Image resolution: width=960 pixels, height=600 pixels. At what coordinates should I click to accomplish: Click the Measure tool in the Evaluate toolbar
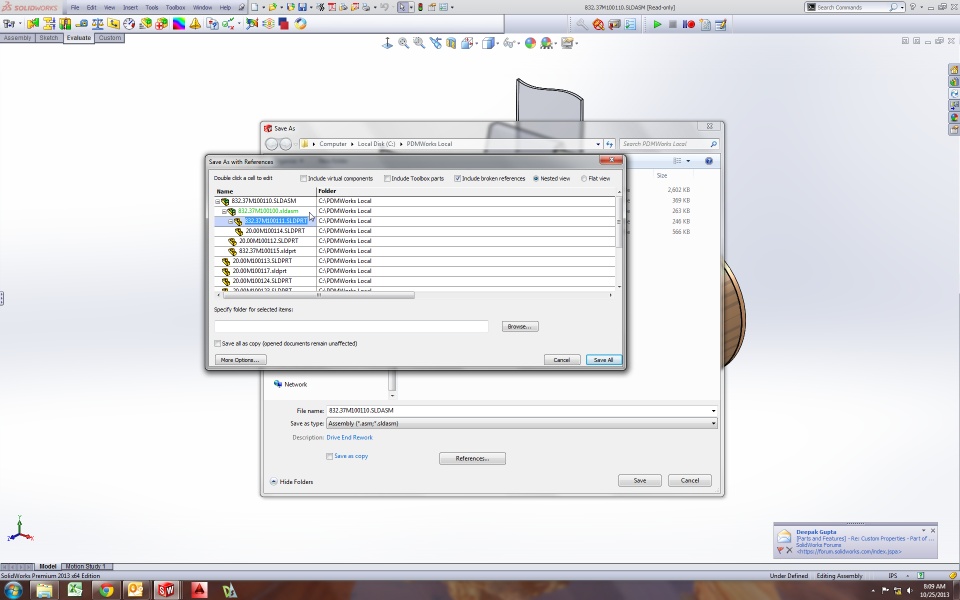pos(81,24)
